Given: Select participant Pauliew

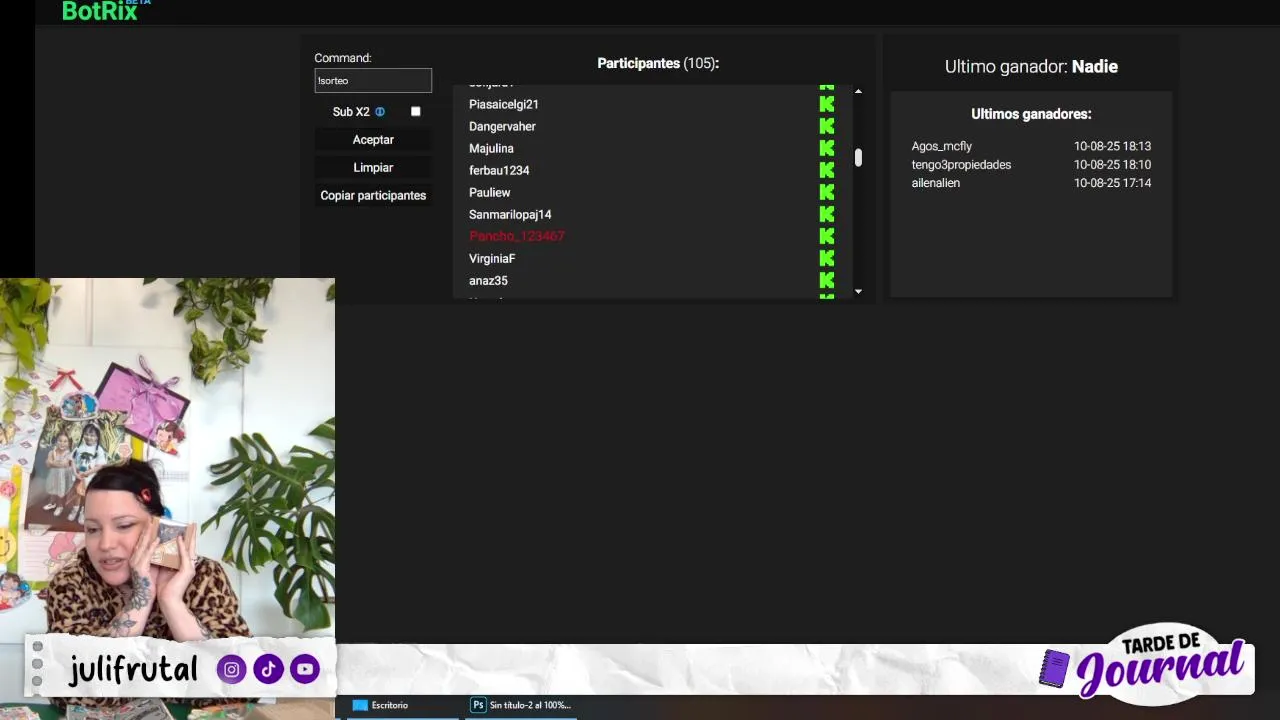Looking at the screenshot, I should pyautogui.click(x=489, y=192).
